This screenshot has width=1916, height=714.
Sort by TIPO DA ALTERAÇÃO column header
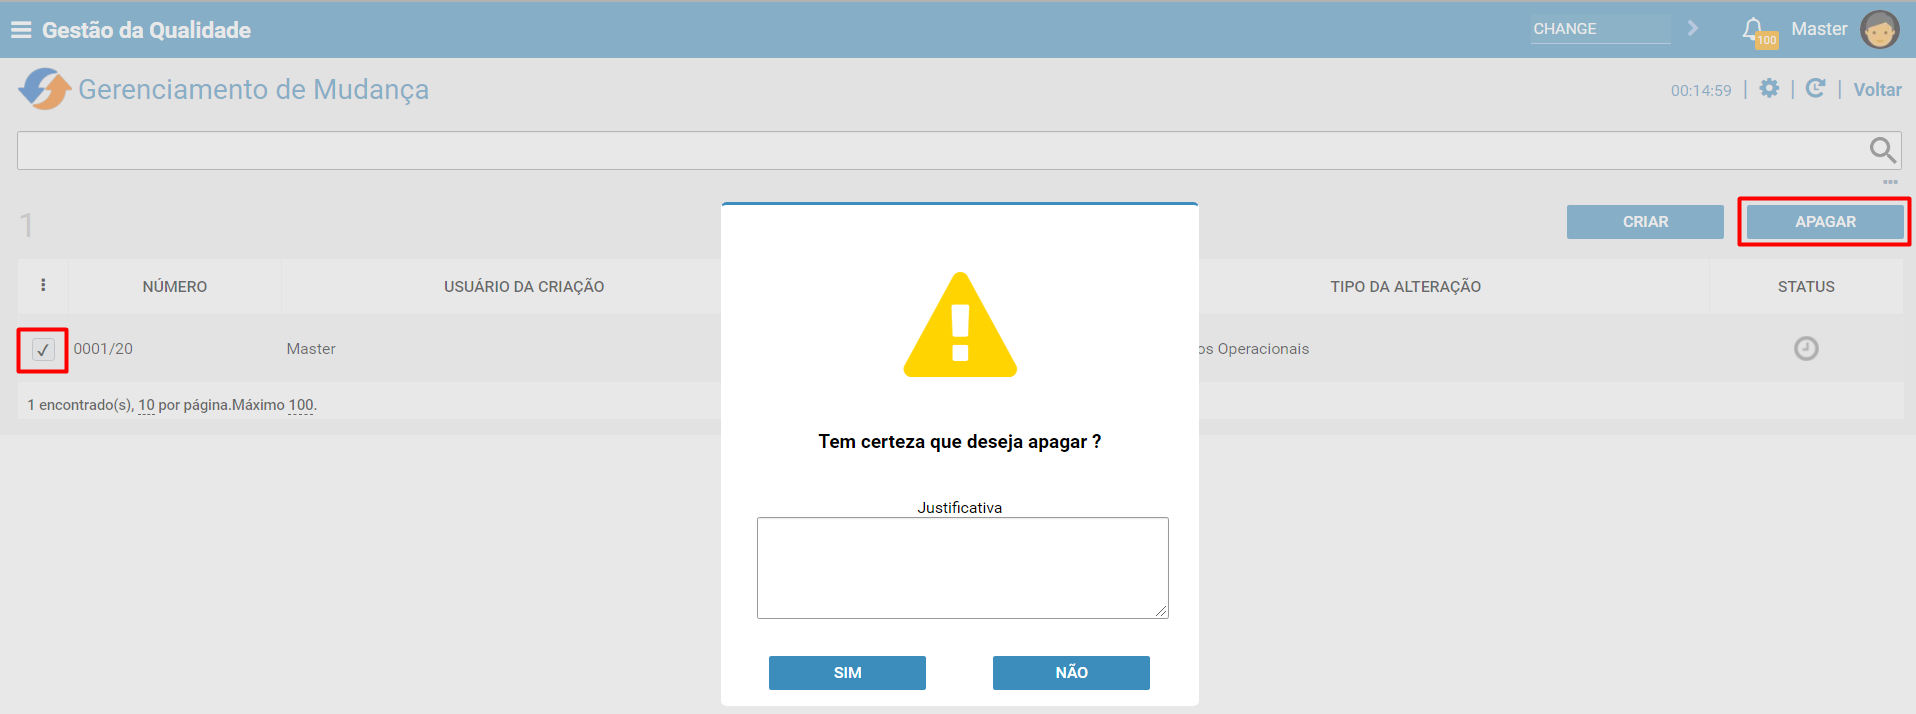tap(1405, 287)
